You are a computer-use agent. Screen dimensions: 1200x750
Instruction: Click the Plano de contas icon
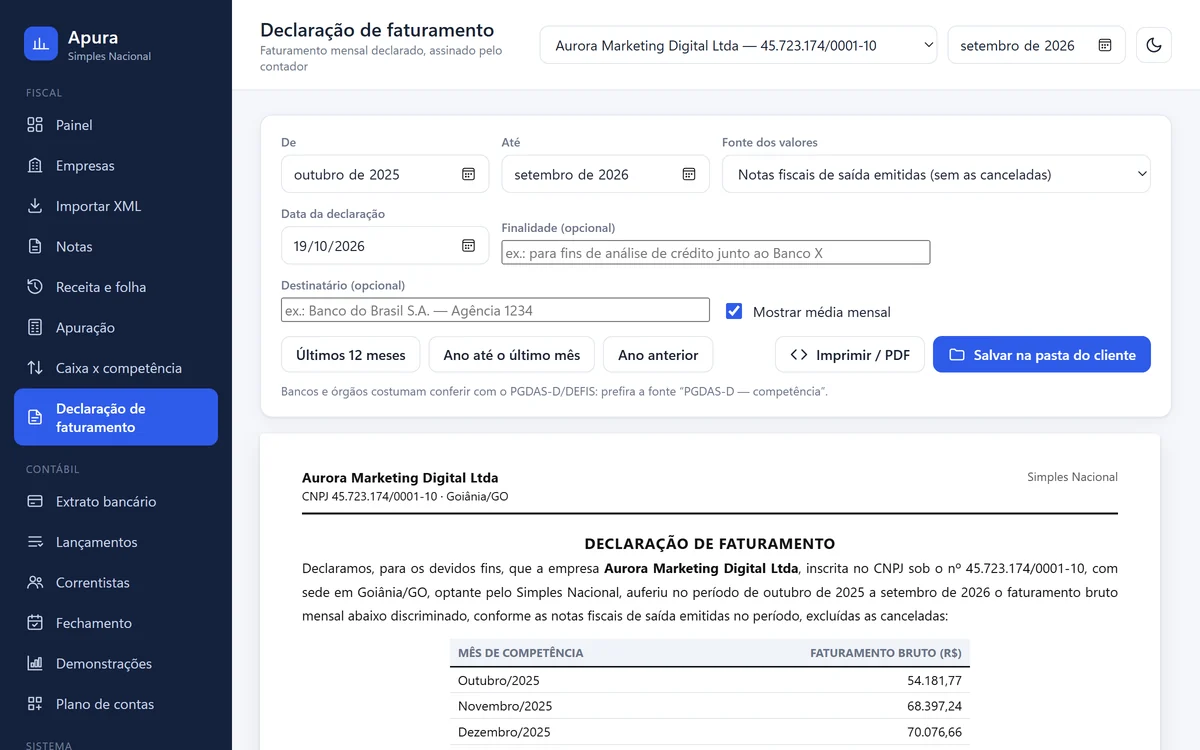click(x=35, y=704)
